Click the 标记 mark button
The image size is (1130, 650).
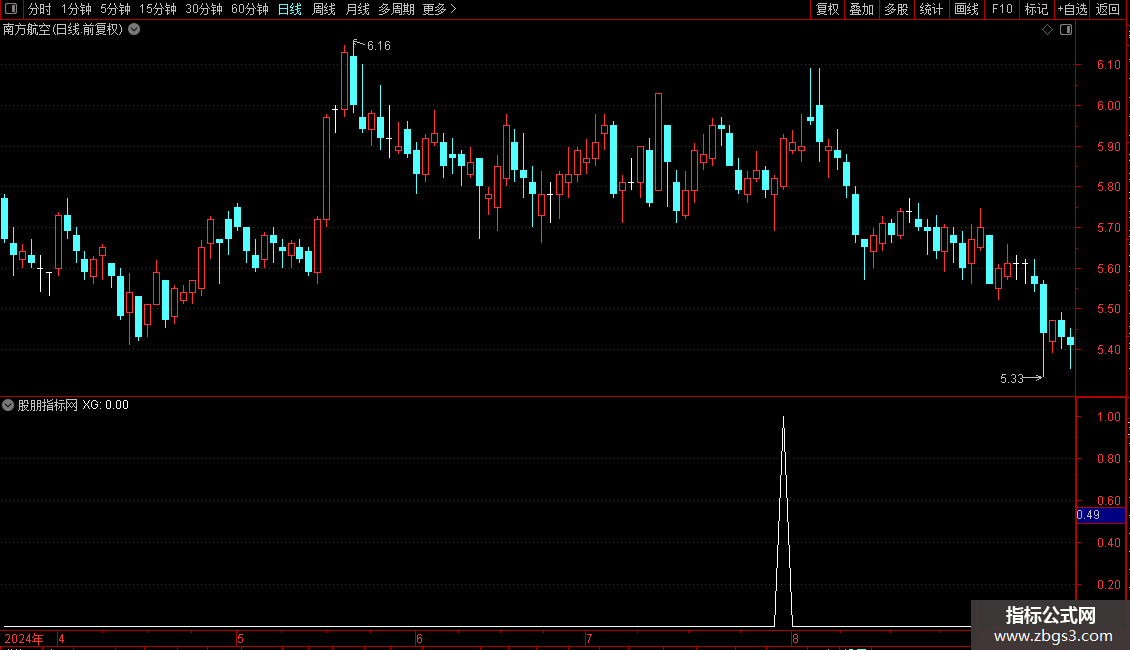[x=1036, y=9]
